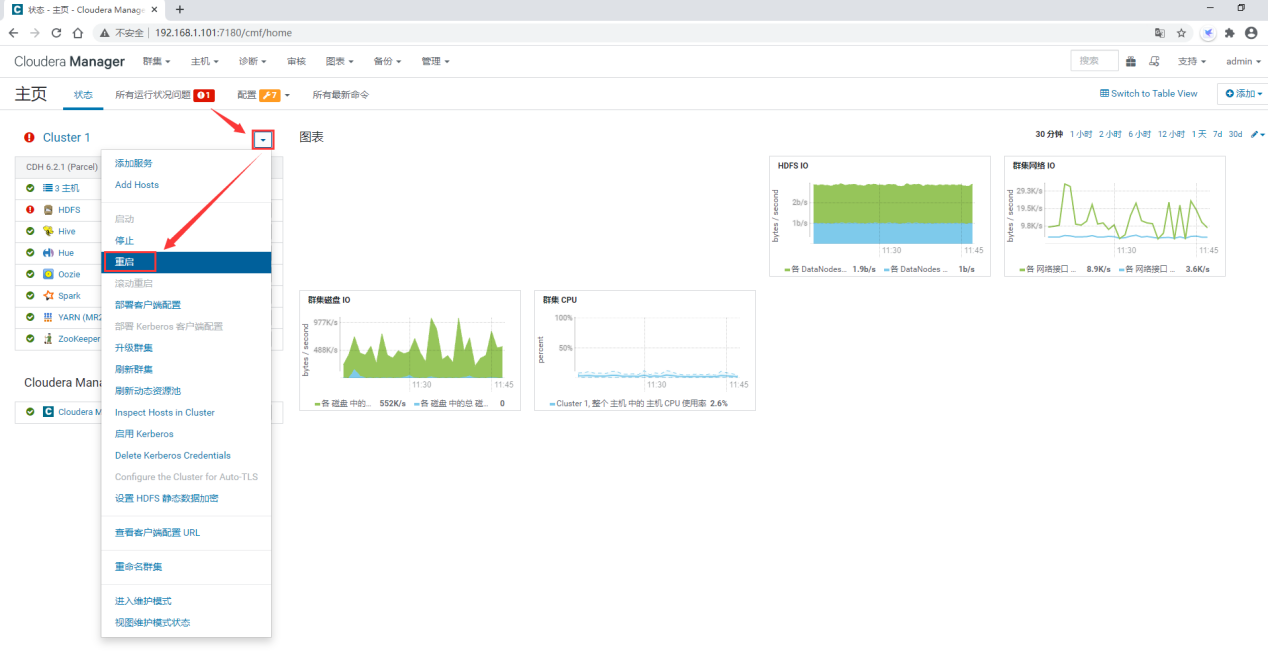Screen dimensions: 1268x652
Task: Open the 诊断 dropdown menu
Action: 252,61
